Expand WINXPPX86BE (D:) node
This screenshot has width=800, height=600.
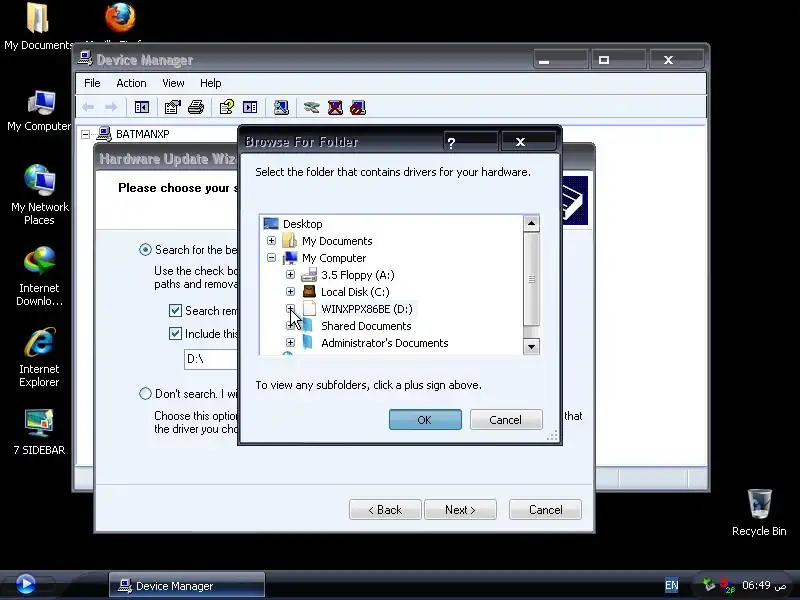[290, 308]
